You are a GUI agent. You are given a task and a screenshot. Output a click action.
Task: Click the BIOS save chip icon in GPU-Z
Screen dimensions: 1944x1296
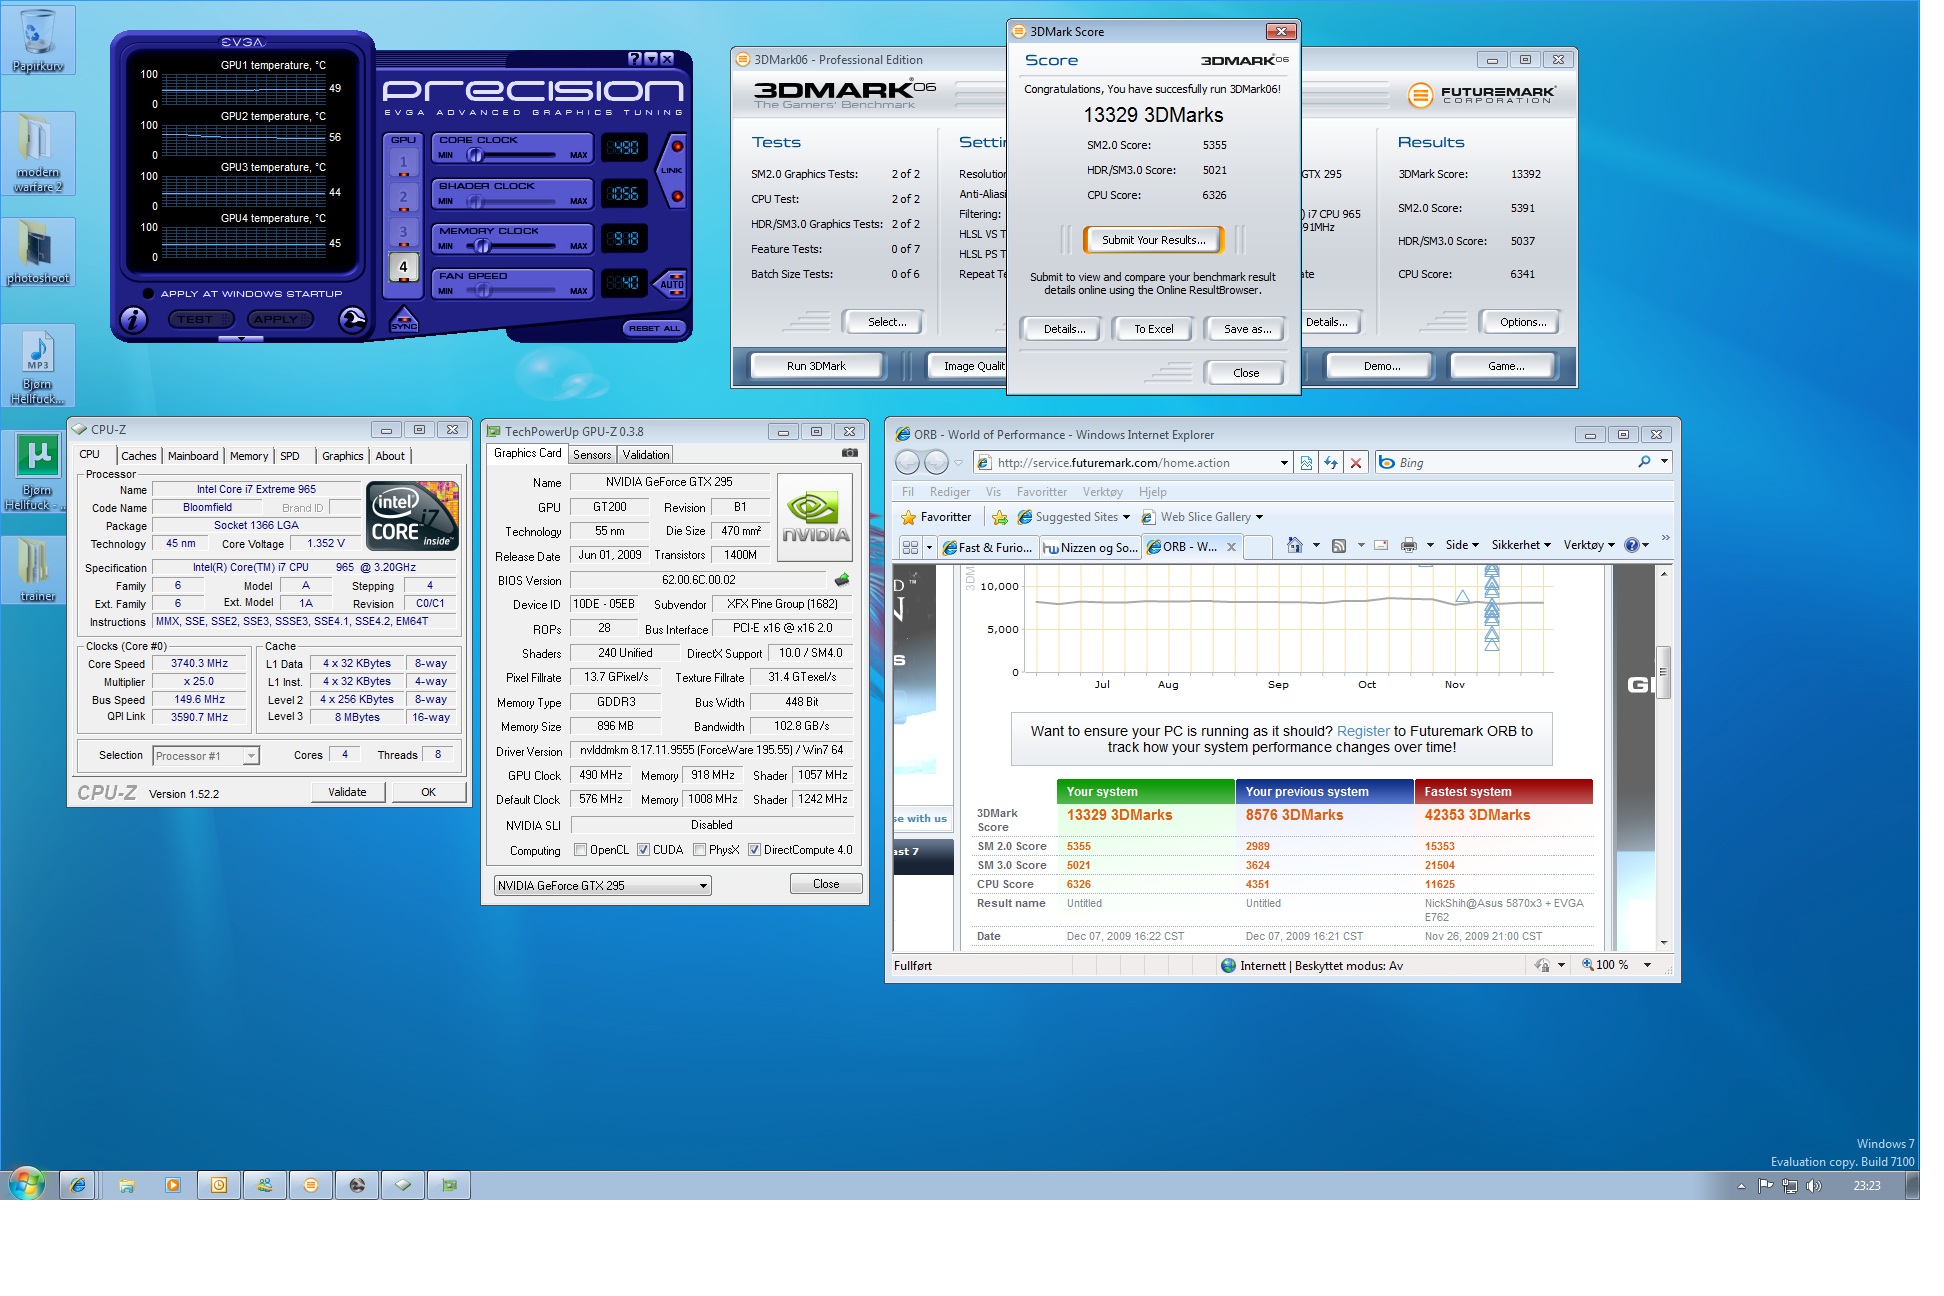(842, 580)
